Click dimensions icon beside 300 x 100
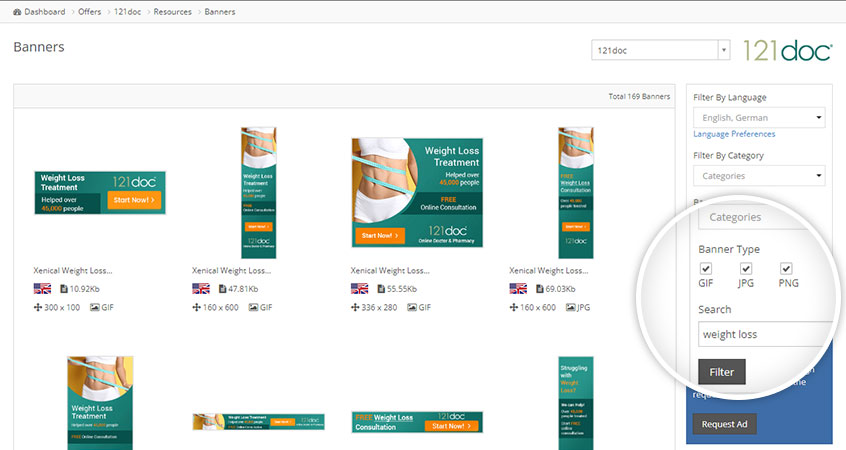 [38, 307]
